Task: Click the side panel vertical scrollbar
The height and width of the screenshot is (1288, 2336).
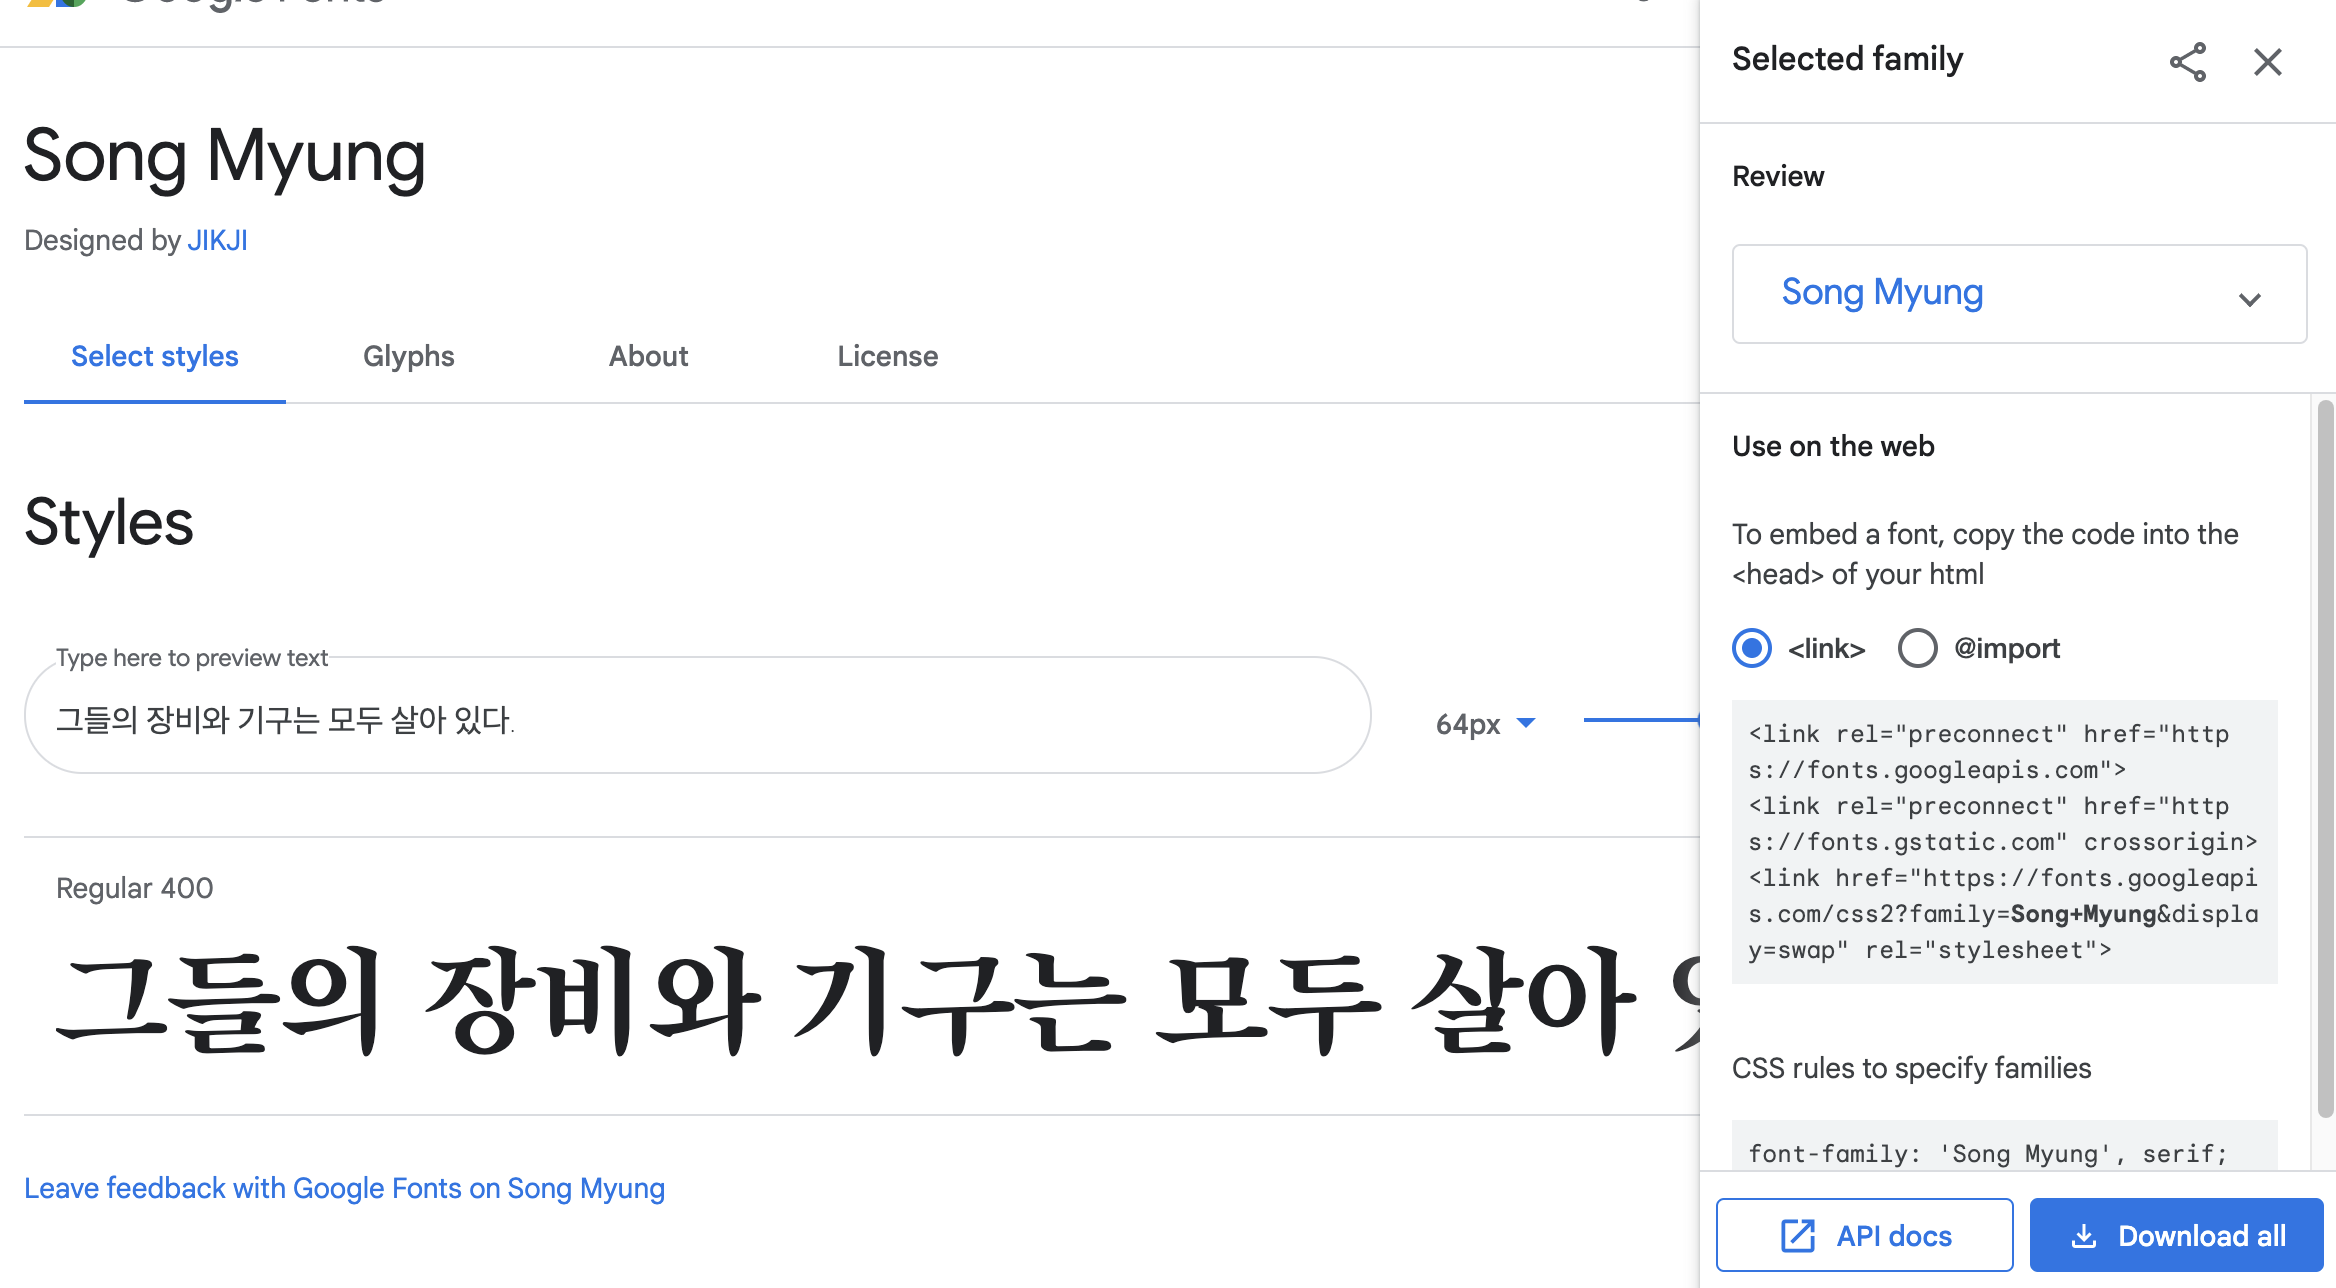Action: pos(2325,760)
